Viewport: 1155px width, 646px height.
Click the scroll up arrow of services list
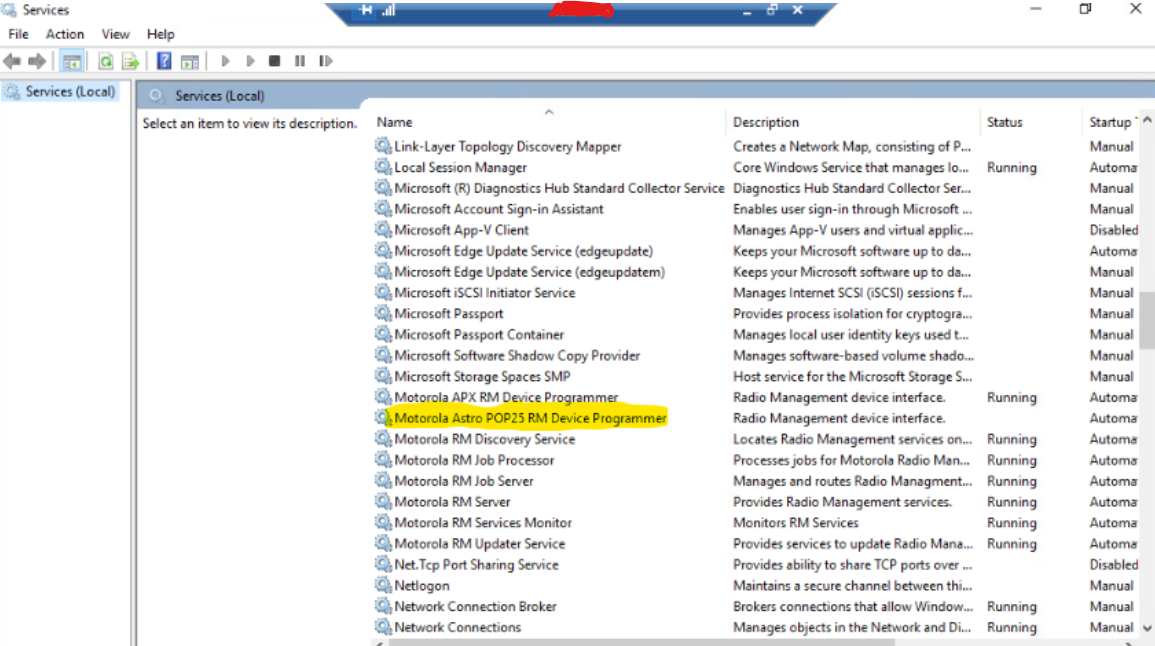coord(1147,120)
